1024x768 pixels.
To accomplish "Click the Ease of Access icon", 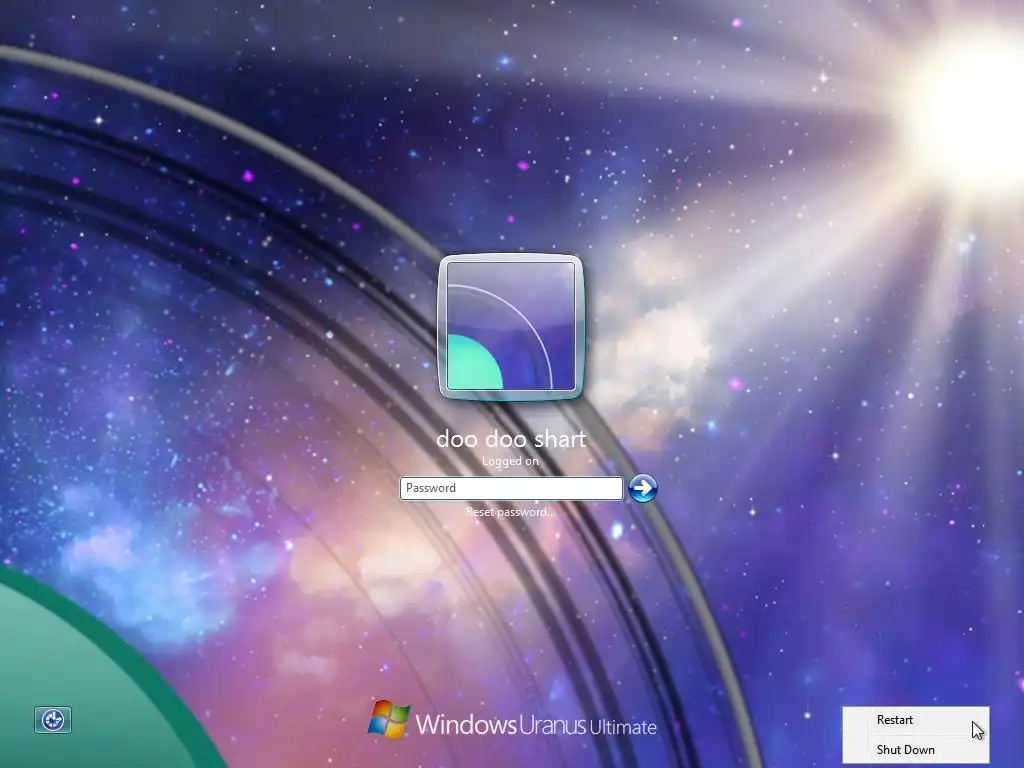I will click(x=53, y=720).
